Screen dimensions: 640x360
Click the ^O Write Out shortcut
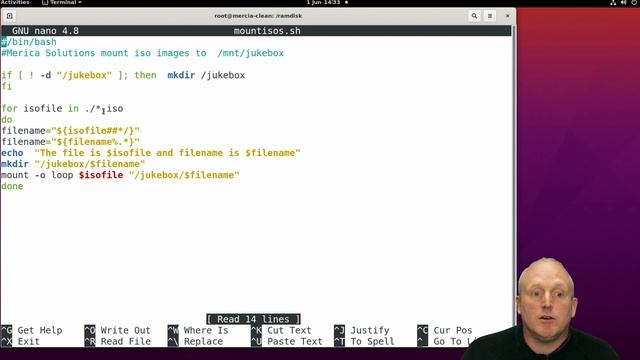118,330
